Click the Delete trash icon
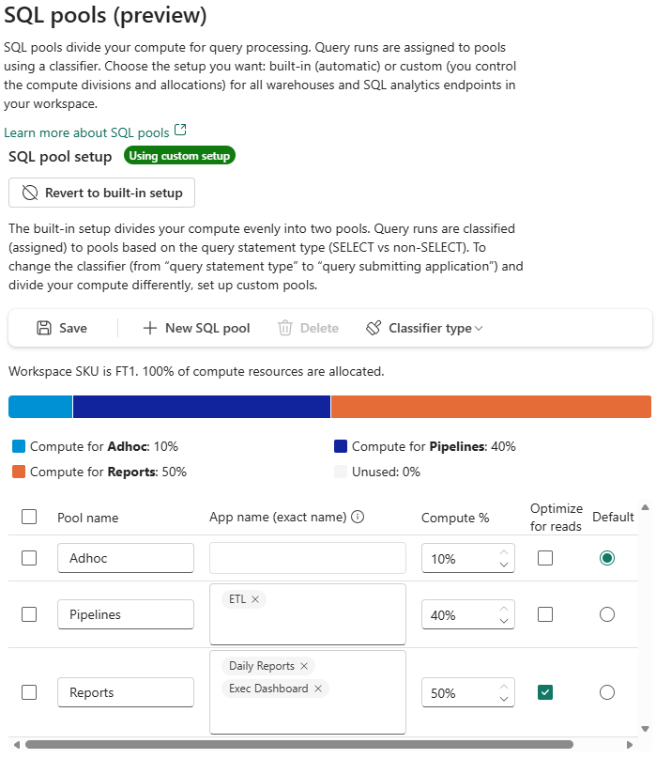 pos(285,328)
